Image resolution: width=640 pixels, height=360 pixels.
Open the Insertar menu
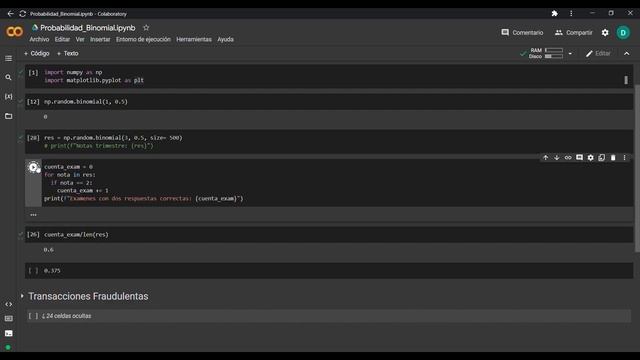click(100, 40)
